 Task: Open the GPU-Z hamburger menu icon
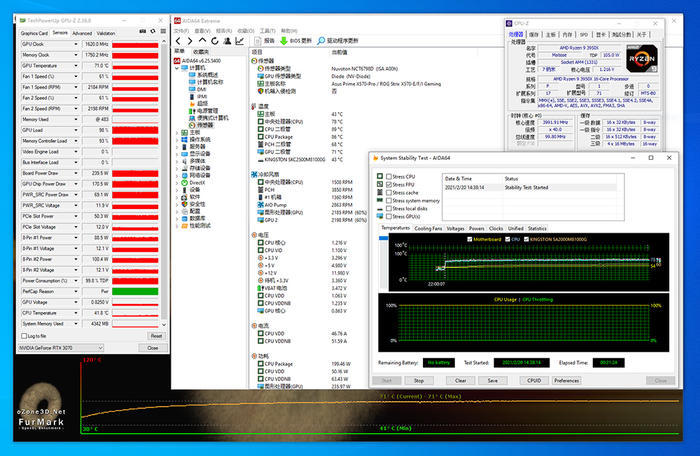[163, 31]
